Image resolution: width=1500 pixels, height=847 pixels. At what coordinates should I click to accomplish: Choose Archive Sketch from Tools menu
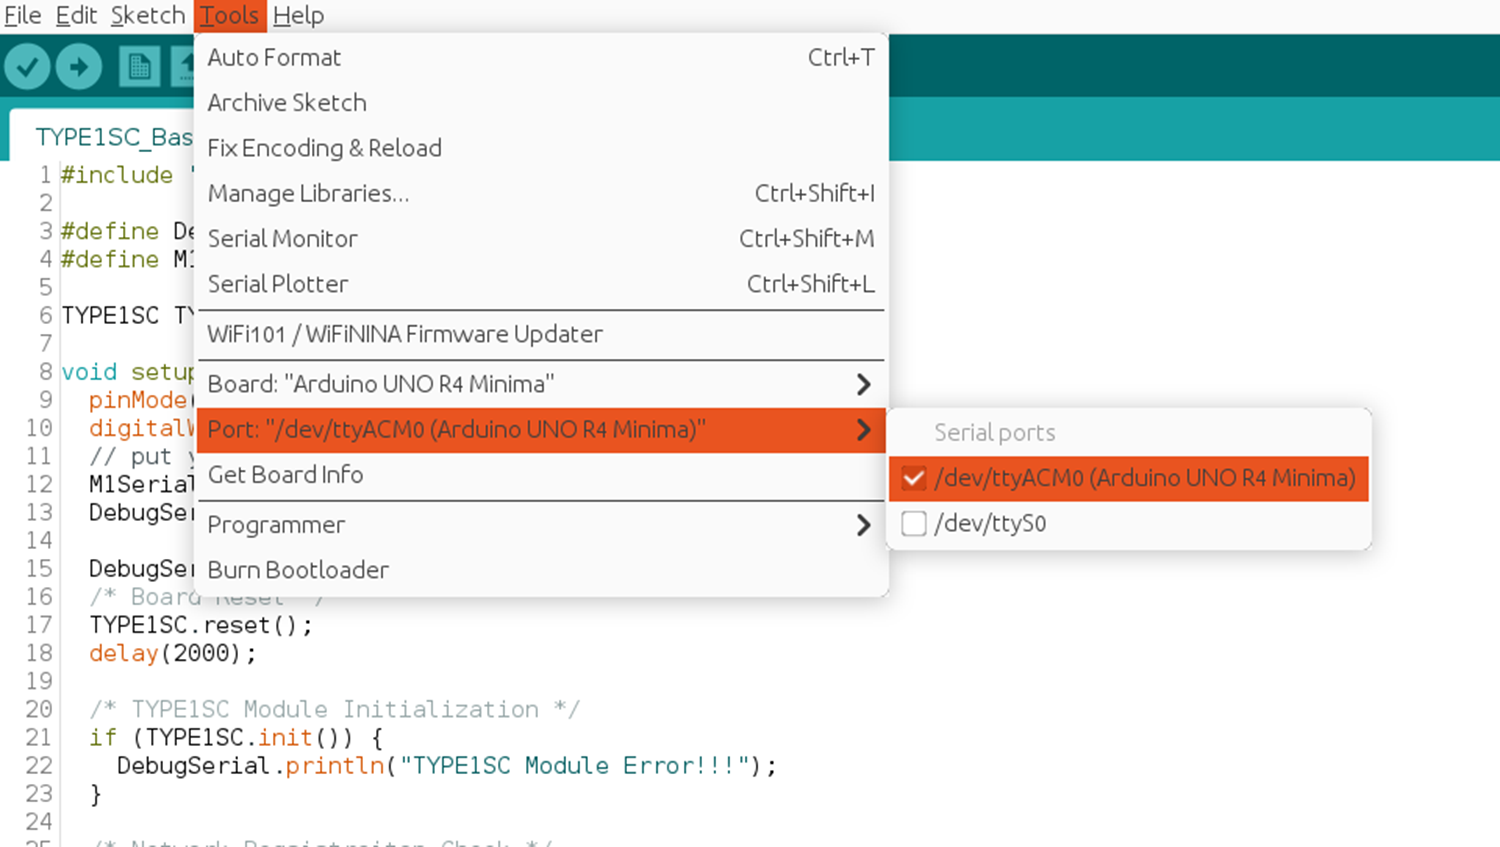(x=541, y=103)
